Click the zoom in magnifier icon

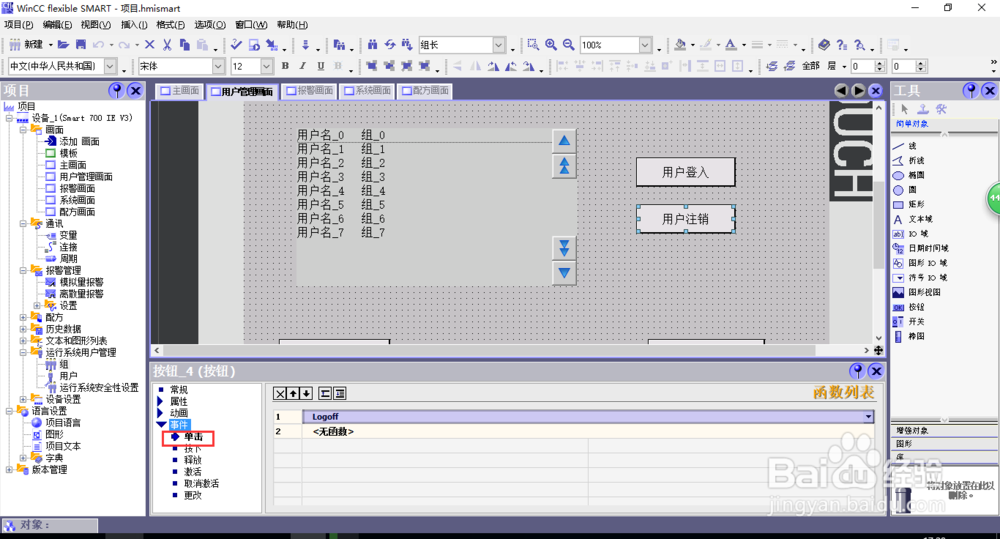click(550, 45)
